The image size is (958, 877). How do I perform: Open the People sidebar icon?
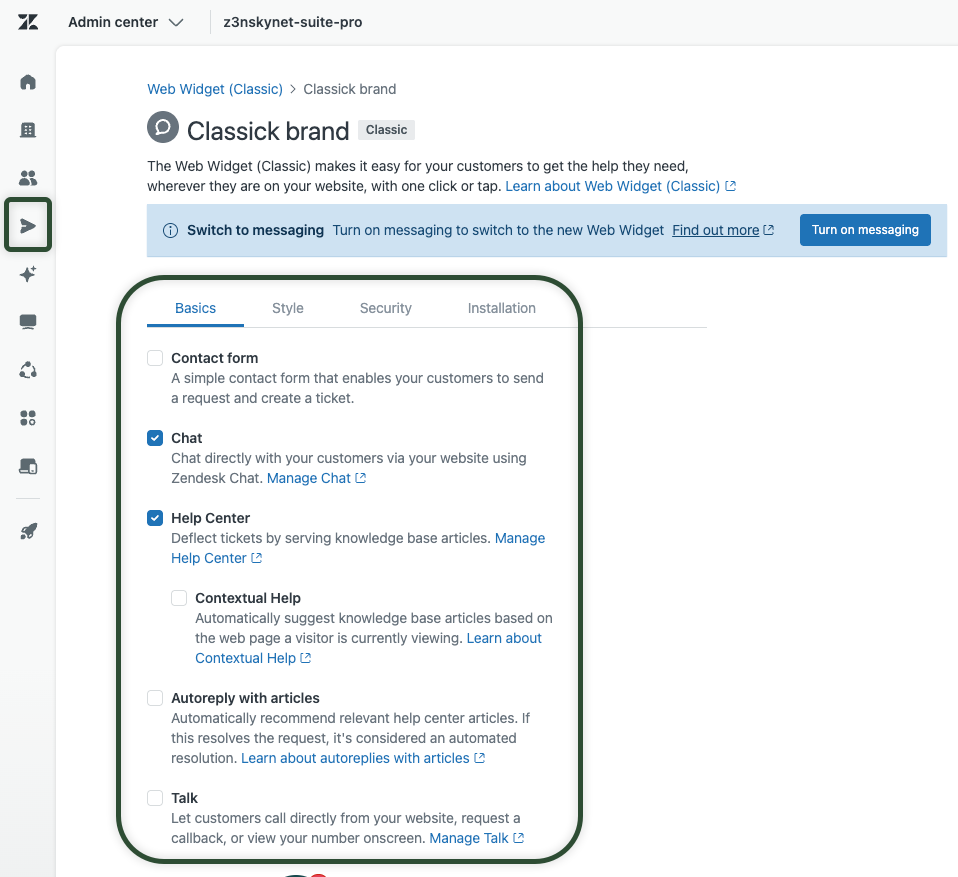click(x=28, y=178)
